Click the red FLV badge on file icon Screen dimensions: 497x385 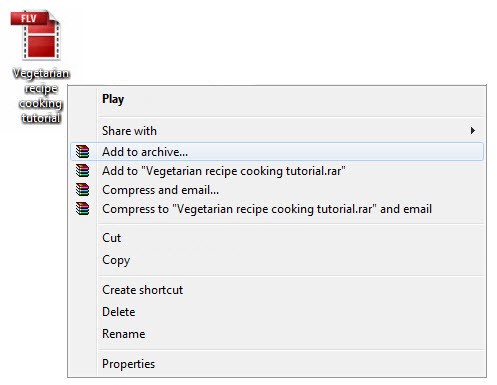point(29,18)
